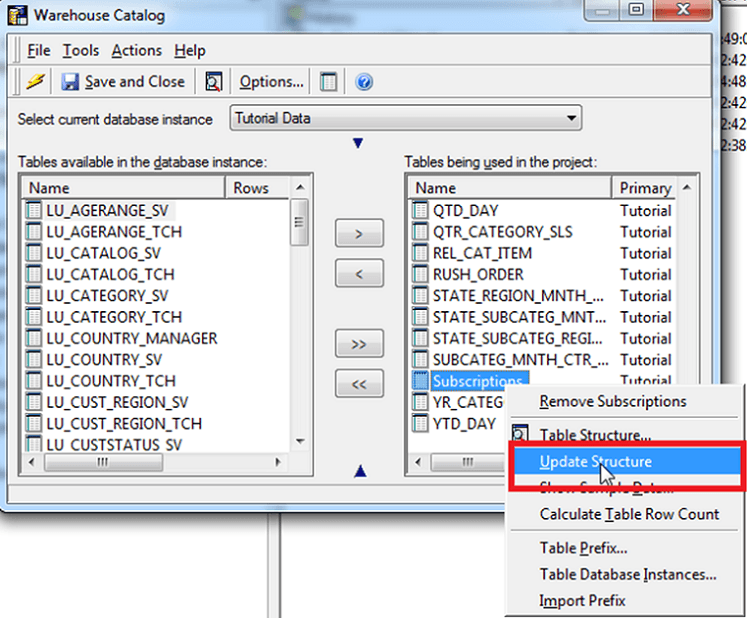Click the table icon next to QTD_DAY
Image resolution: width=747 pixels, height=618 pixels.
coord(420,211)
